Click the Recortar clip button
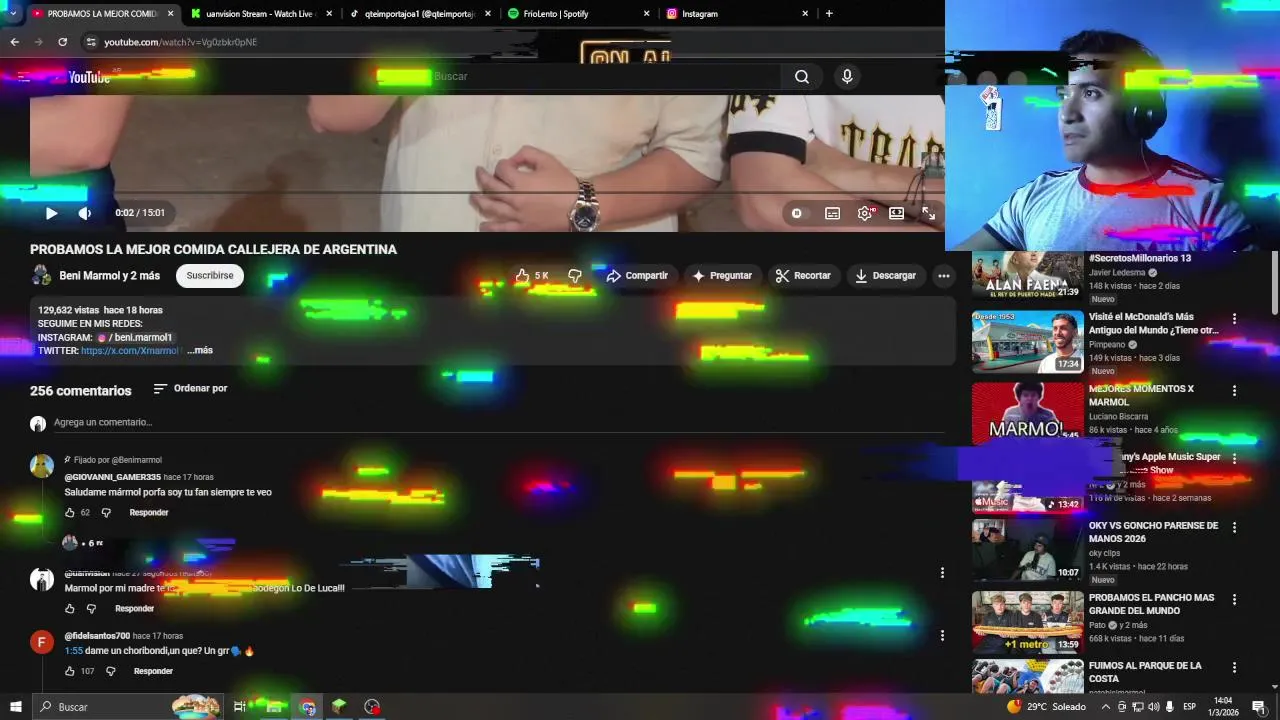This screenshot has height=720, width=1280. 803,276
